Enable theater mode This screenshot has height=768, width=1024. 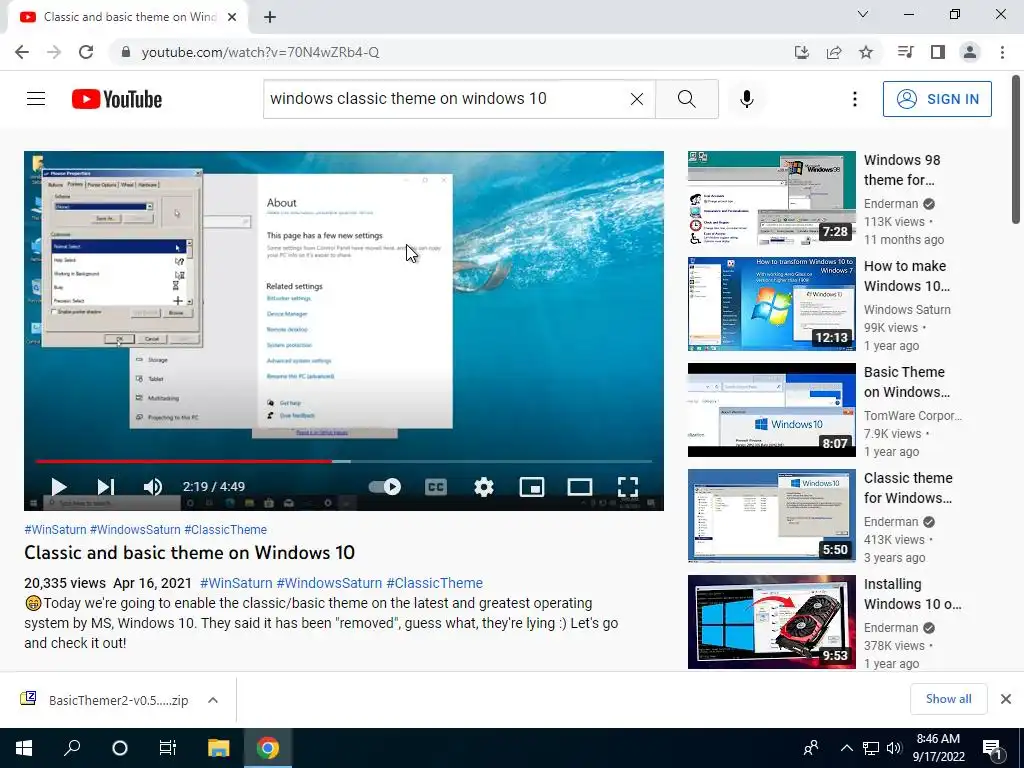580,487
